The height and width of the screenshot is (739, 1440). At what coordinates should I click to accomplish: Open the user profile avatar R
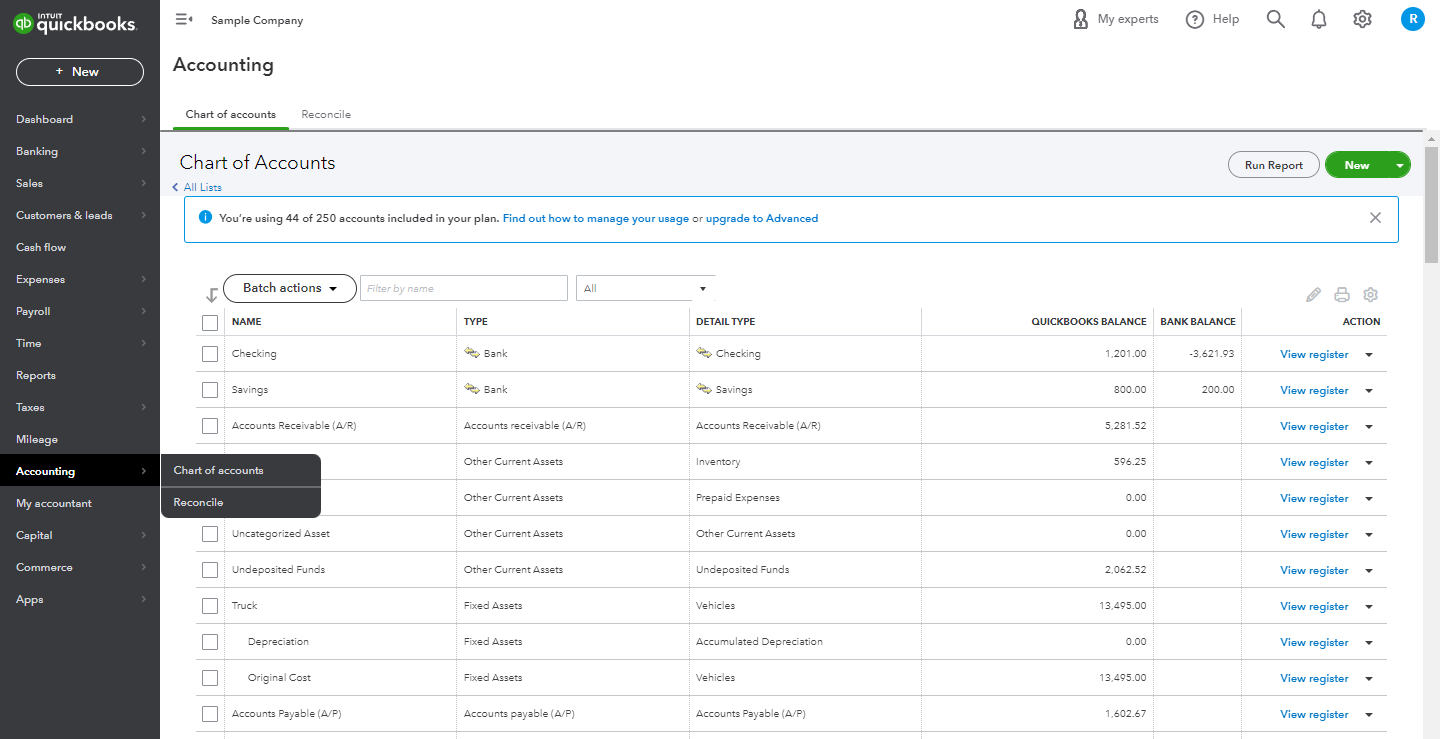point(1412,19)
